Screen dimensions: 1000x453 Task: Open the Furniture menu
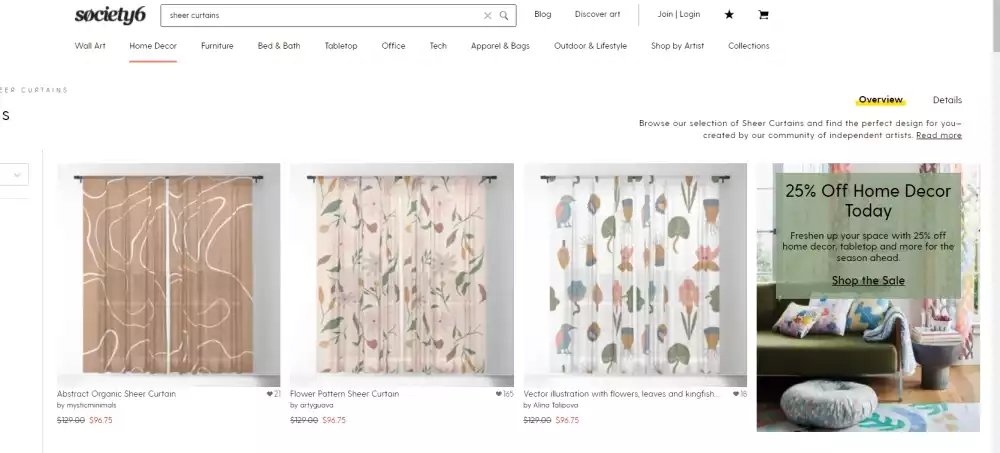217,46
